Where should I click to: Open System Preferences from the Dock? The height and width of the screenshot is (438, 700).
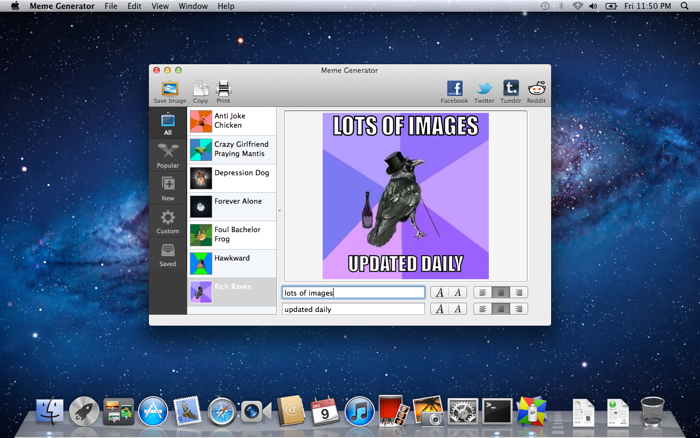[x=462, y=411]
